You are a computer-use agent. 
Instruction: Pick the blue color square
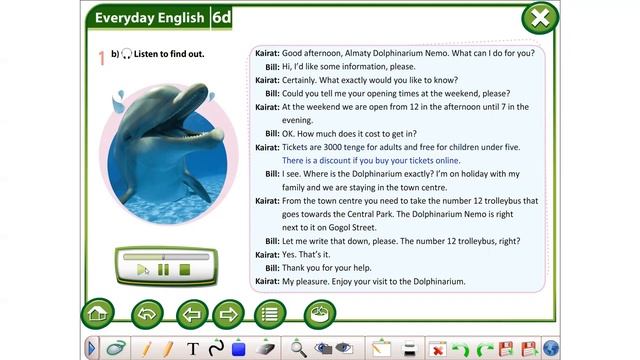click(x=239, y=349)
